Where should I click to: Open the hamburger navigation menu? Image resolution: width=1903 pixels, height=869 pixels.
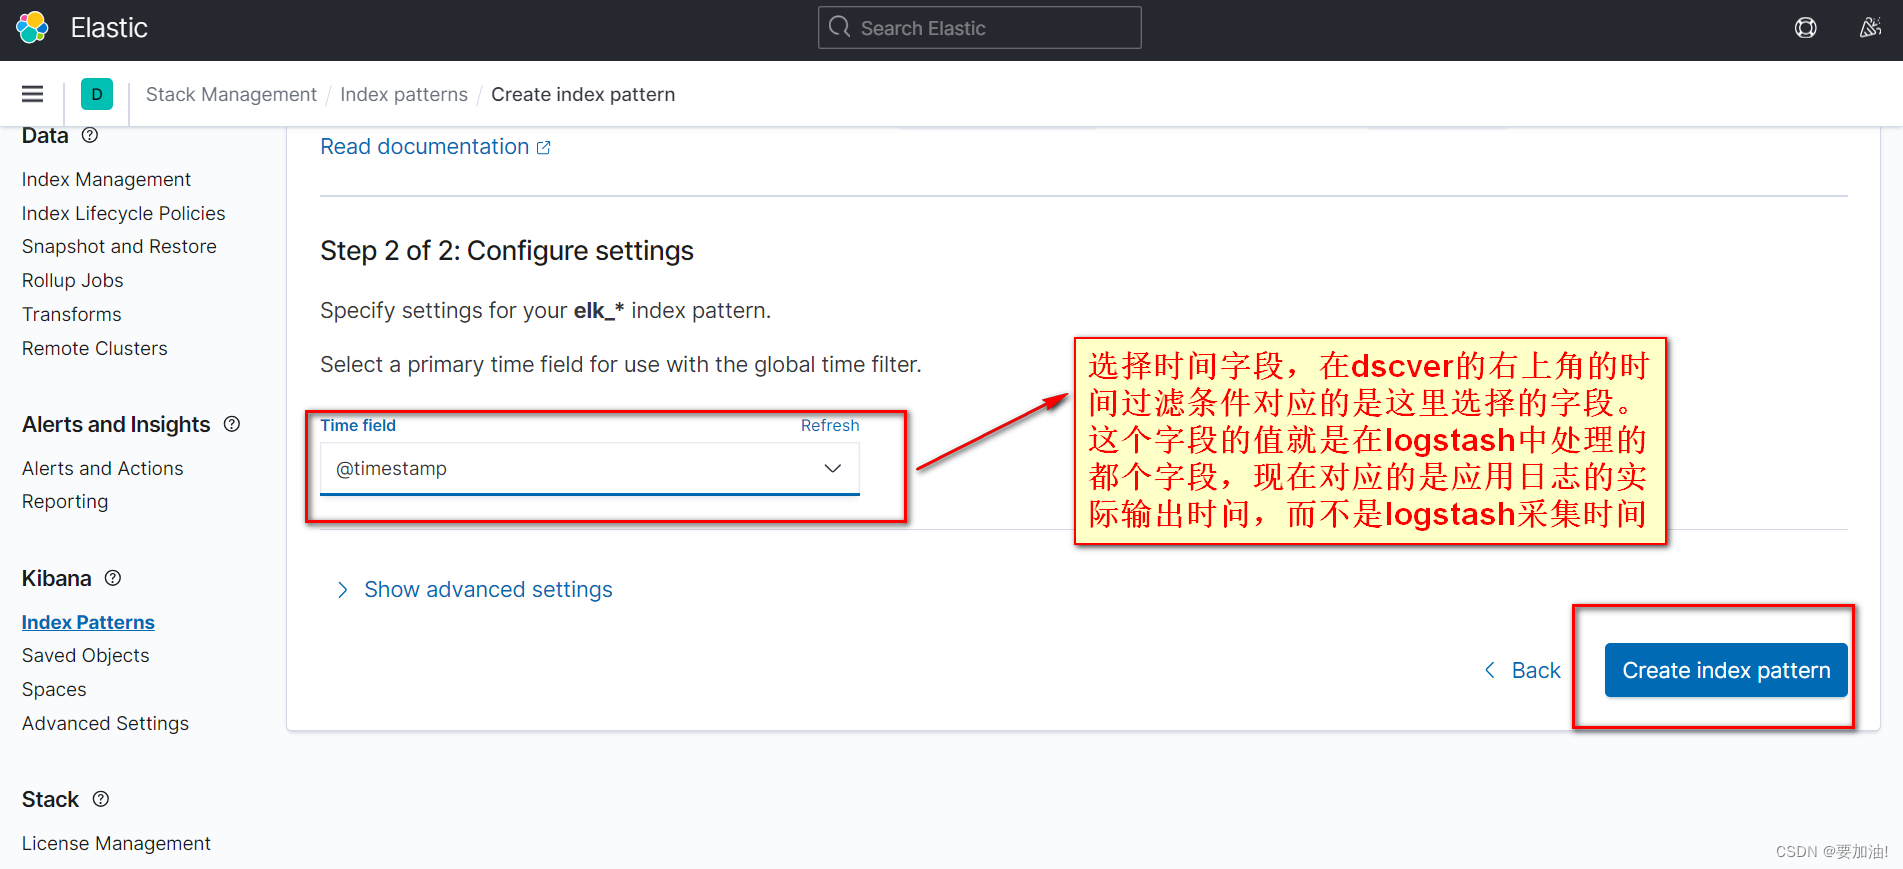[32, 94]
